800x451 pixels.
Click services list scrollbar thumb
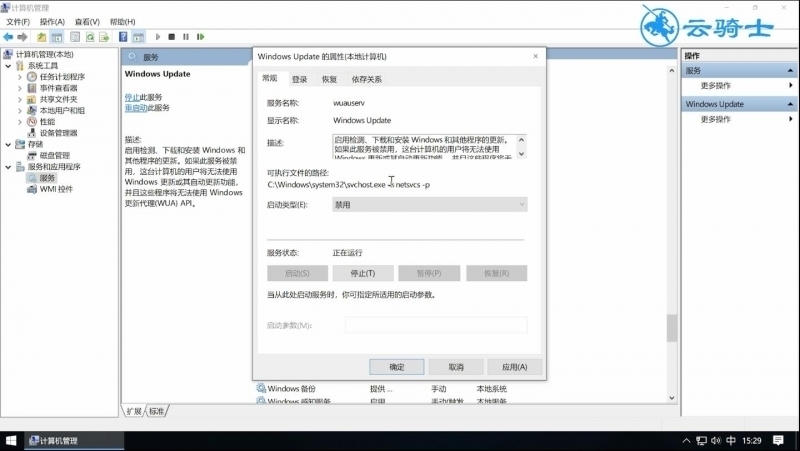coord(671,328)
